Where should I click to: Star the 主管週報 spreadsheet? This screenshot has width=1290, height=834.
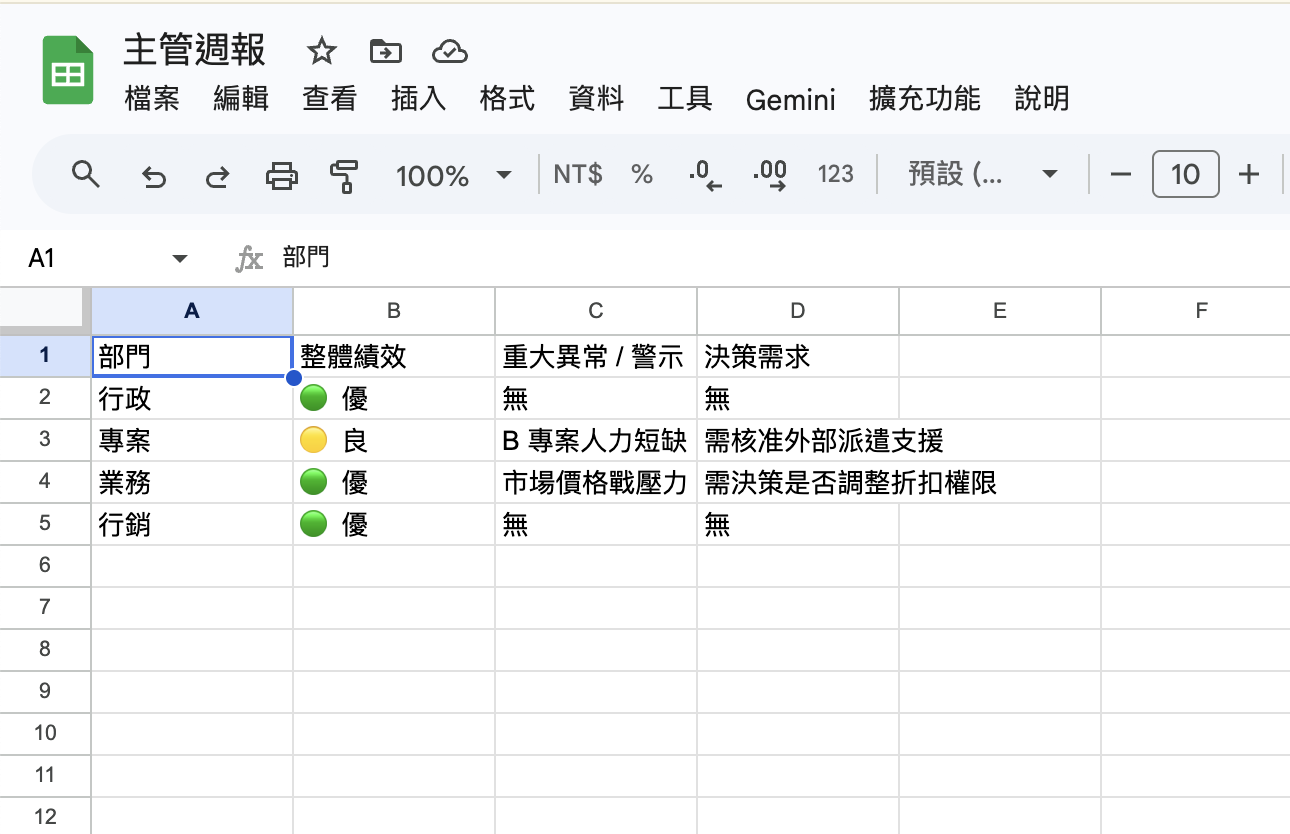pos(319,50)
